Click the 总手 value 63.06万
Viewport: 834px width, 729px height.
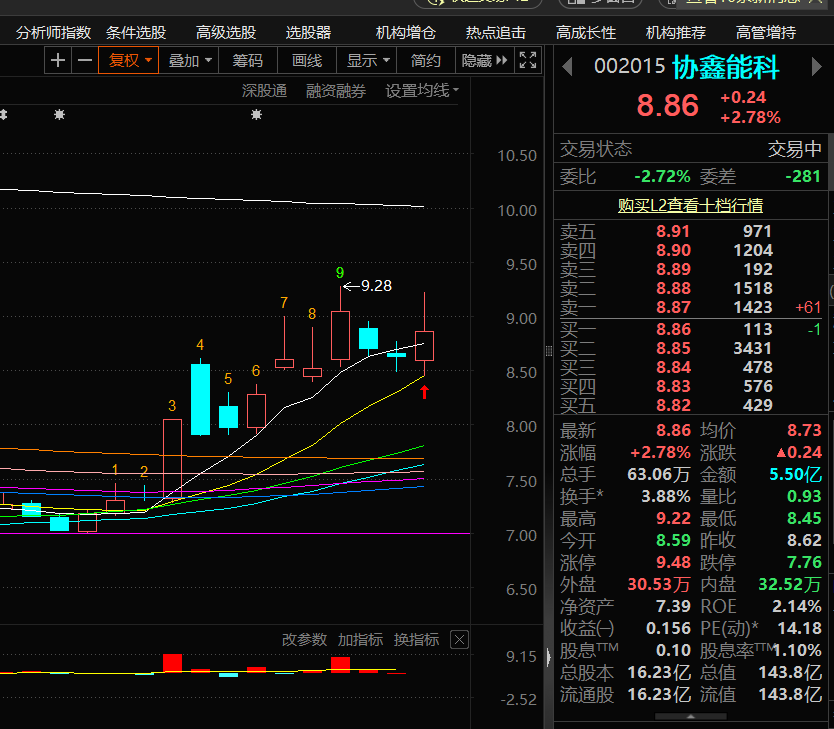point(658,474)
